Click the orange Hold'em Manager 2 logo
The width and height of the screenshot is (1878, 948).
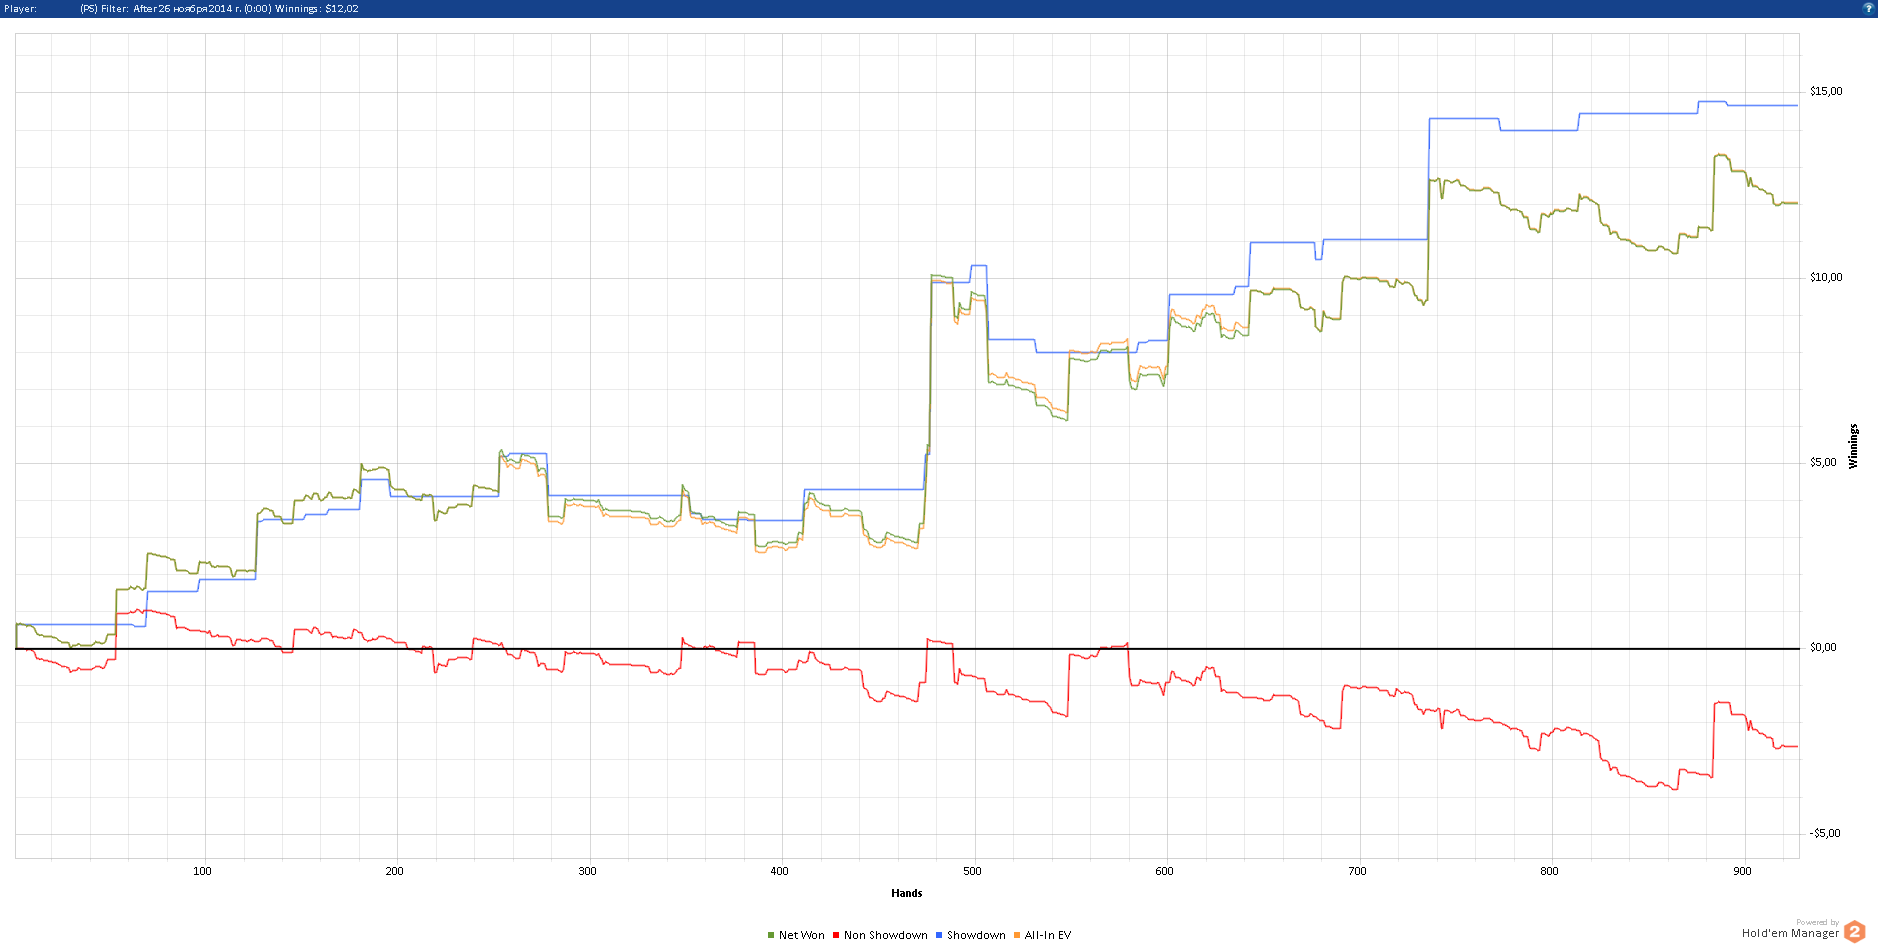[1855, 931]
